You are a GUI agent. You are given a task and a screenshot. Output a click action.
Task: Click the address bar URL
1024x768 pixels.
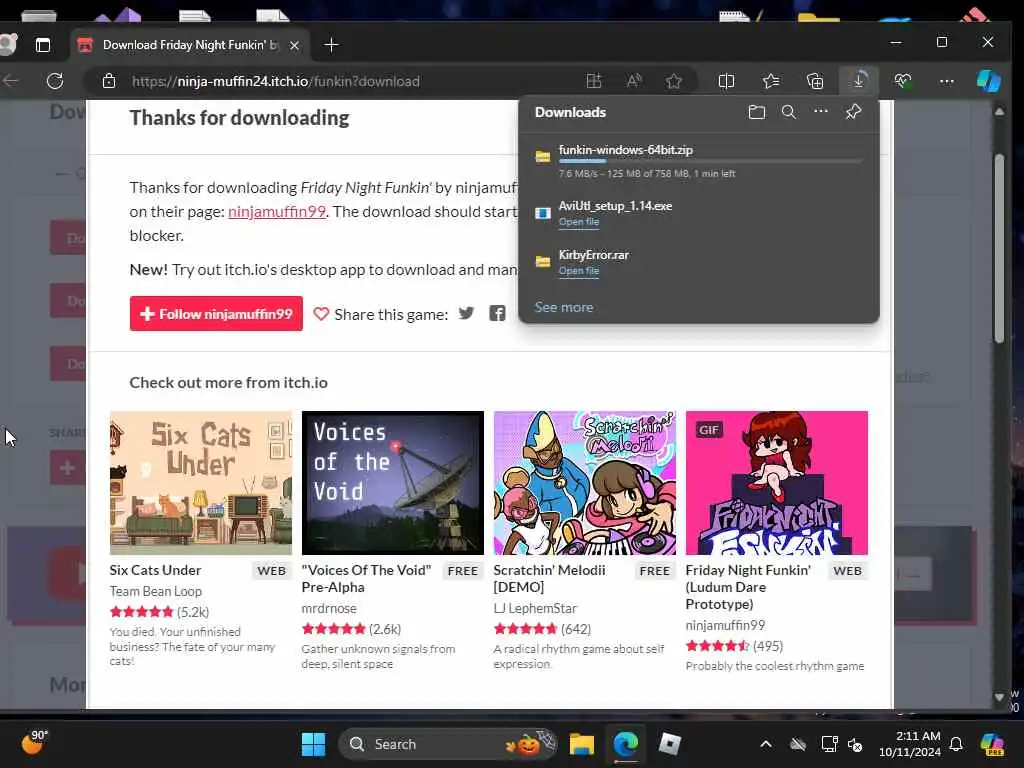point(276,81)
